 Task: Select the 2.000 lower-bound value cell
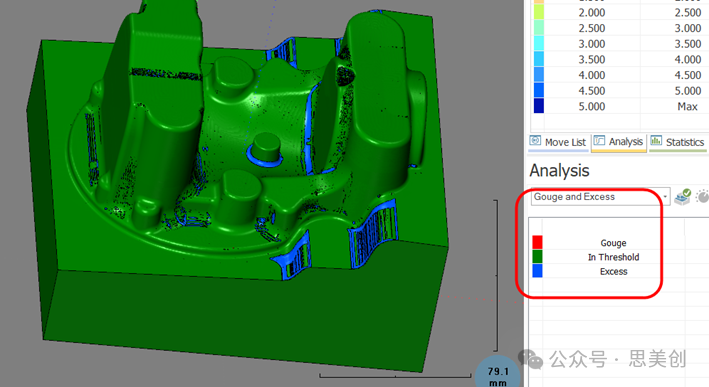[x=591, y=13]
